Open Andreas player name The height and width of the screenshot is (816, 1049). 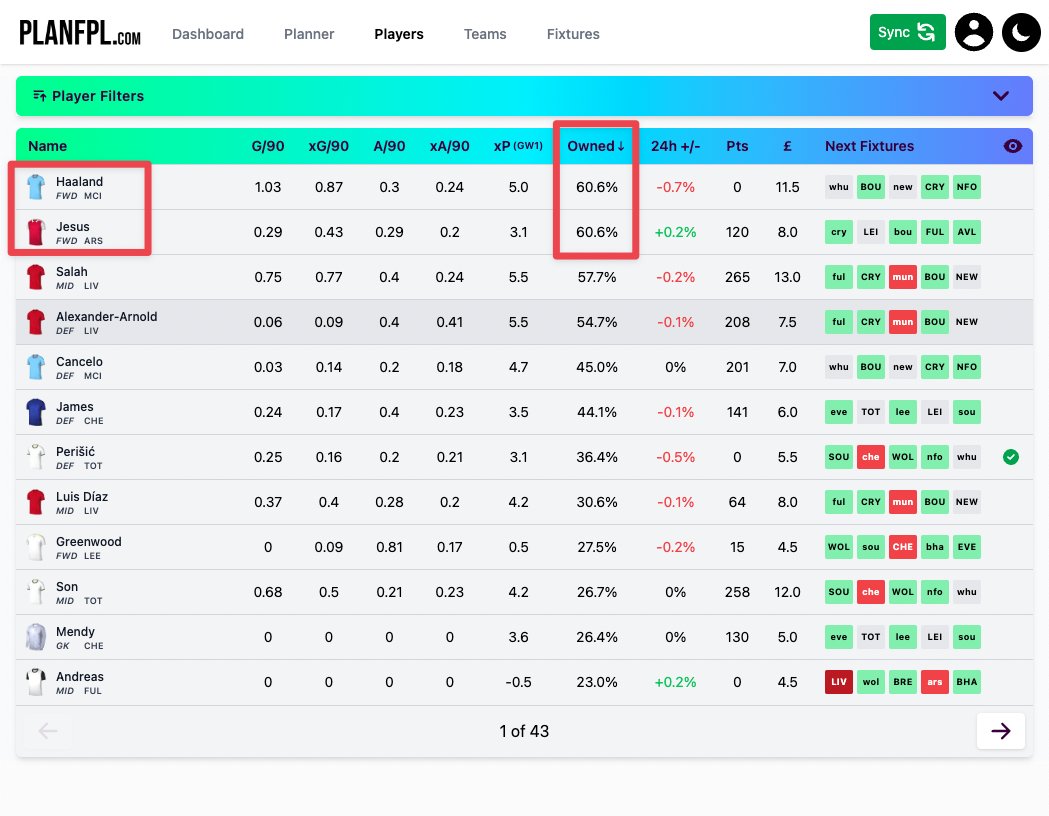point(80,676)
